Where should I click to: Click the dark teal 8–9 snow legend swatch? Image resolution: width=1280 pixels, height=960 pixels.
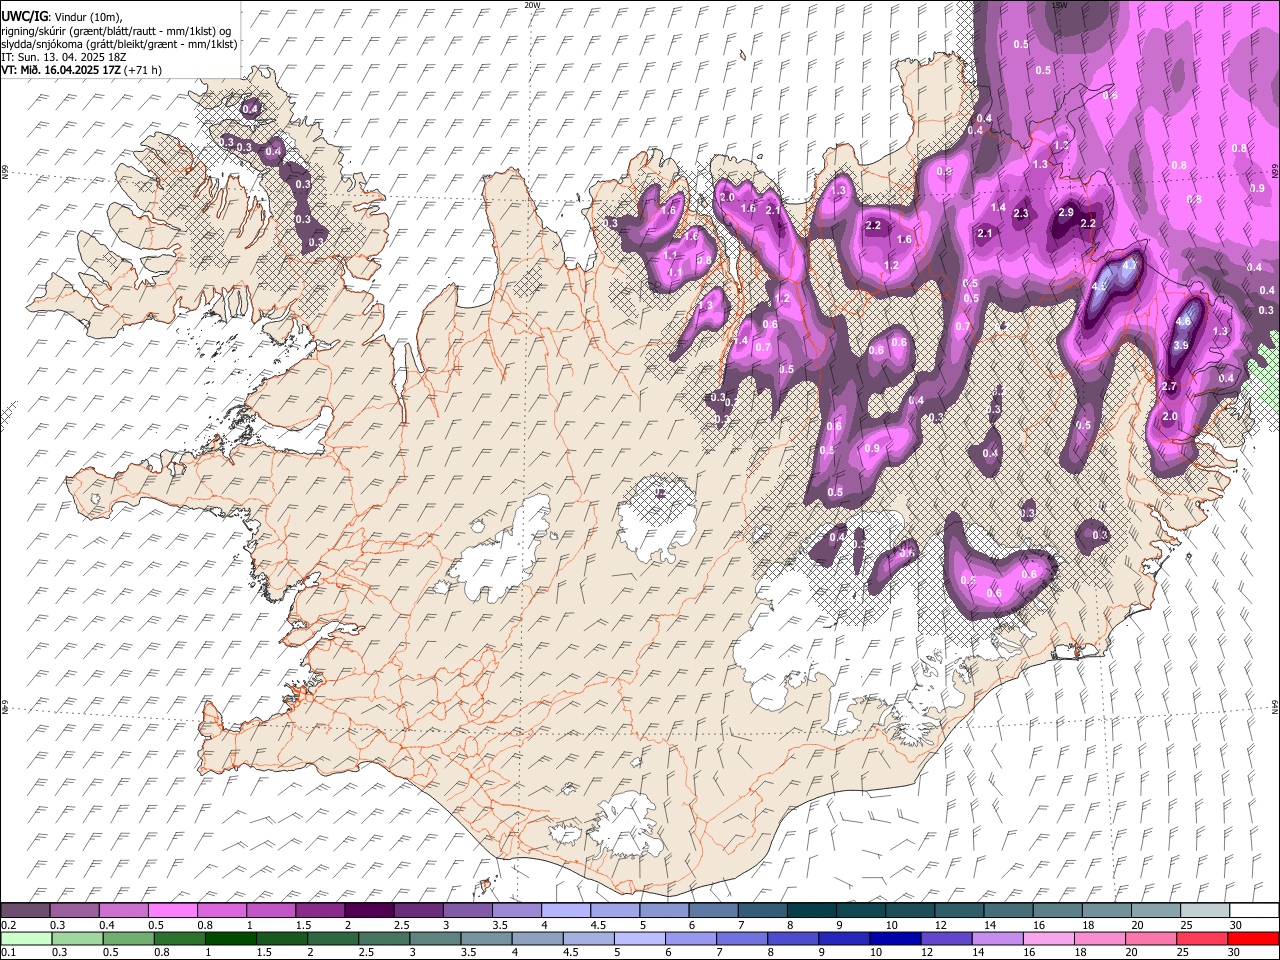[811, 910]
